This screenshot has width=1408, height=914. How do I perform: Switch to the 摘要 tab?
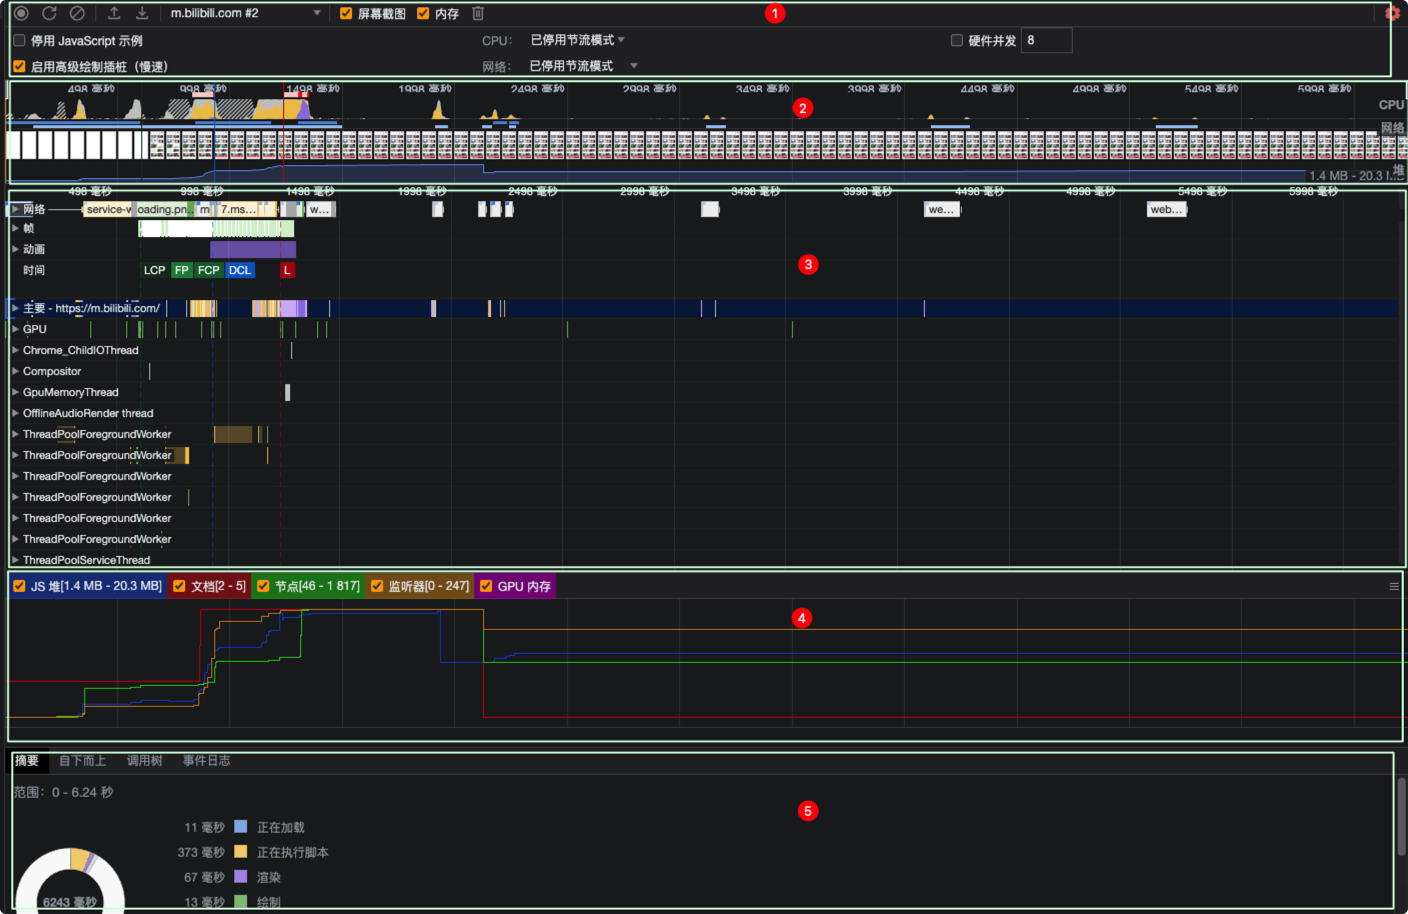[x=27, y=761]
